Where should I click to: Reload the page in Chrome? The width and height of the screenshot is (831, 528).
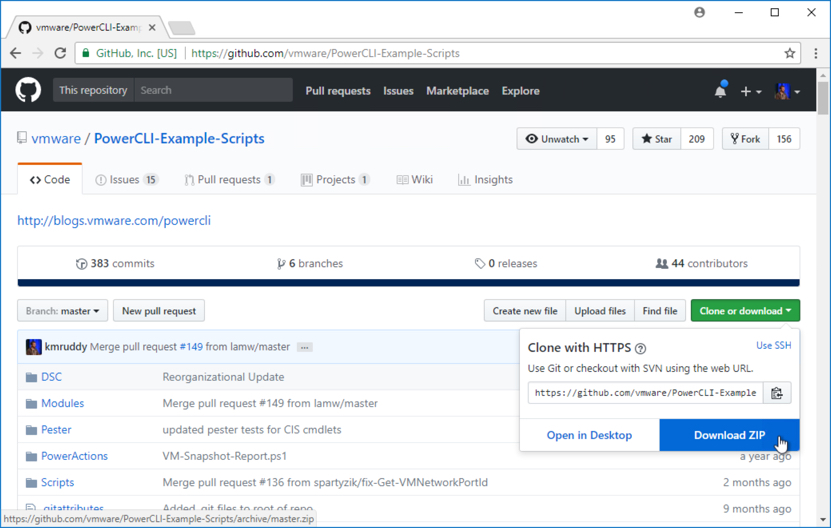pyautogui.click(x=60, y=53)
